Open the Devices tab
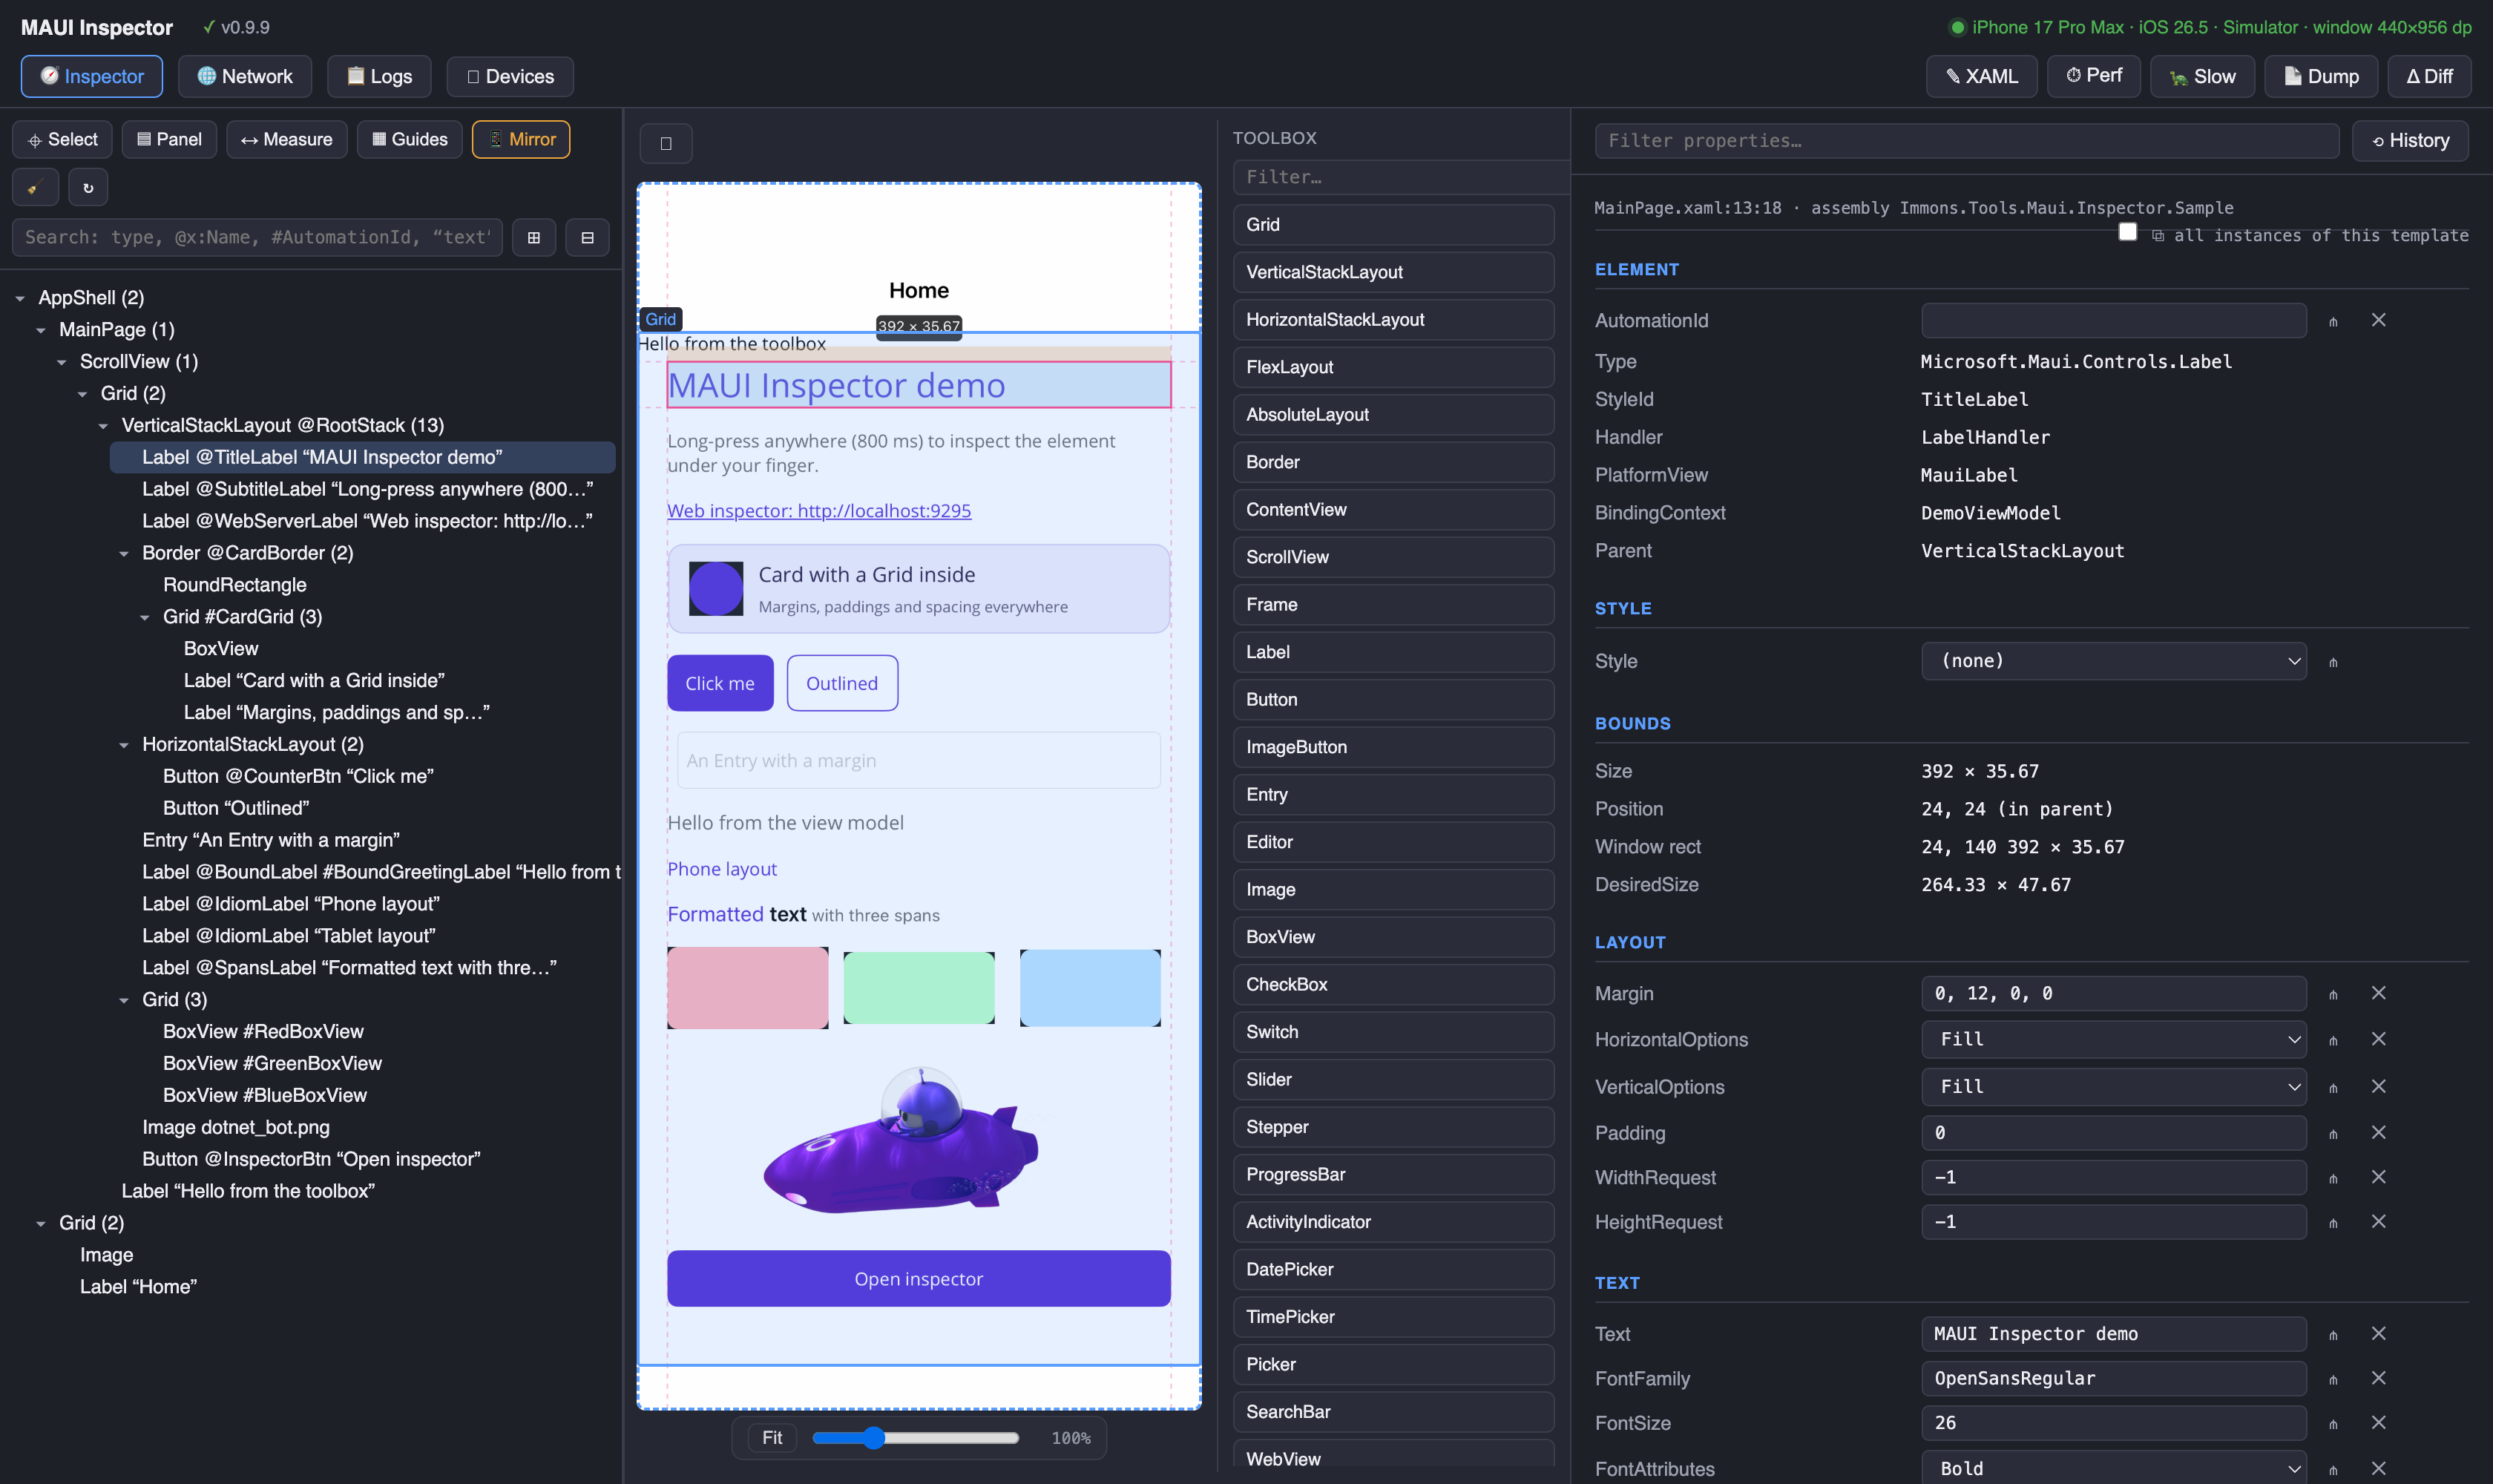 (510, 76)
